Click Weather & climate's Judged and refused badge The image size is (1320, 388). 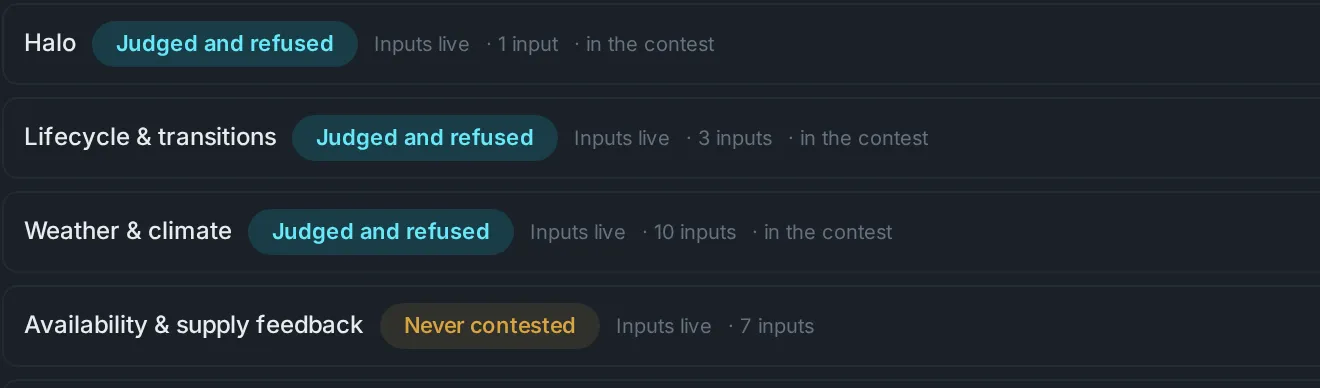(x=381, y=232)
